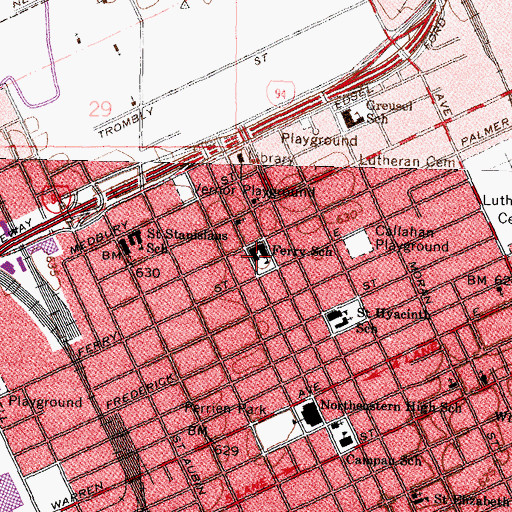This screenshot has width=512, height=512.
Task: Click the red crosshair marker at Ferry Sch
Action: tap(257, 256)
